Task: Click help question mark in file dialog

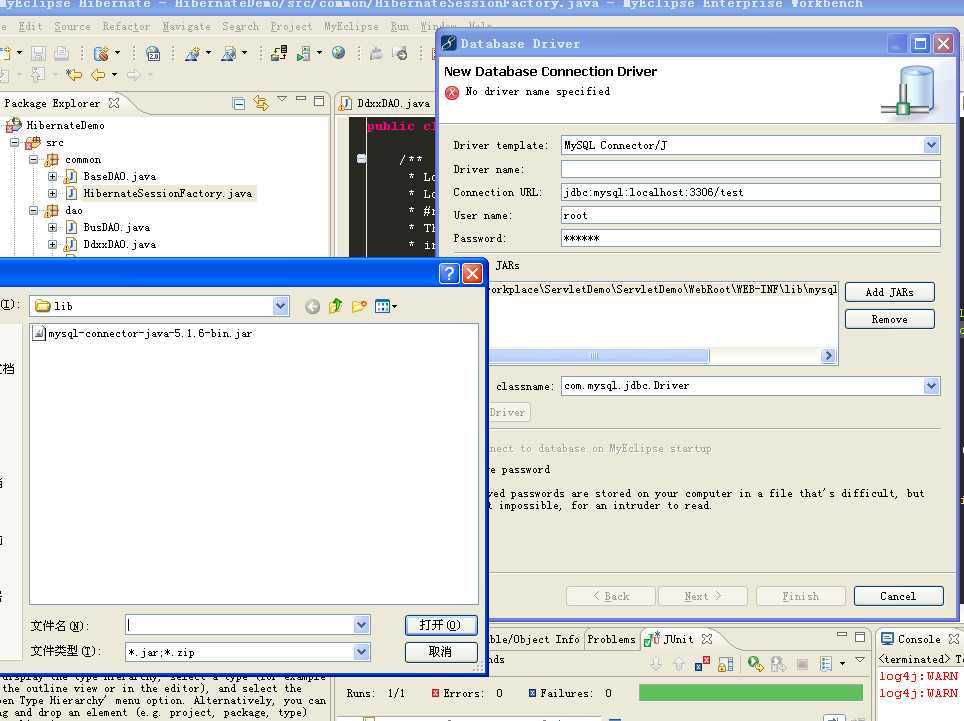Action: pyautogui.click(x=449, y=273)
